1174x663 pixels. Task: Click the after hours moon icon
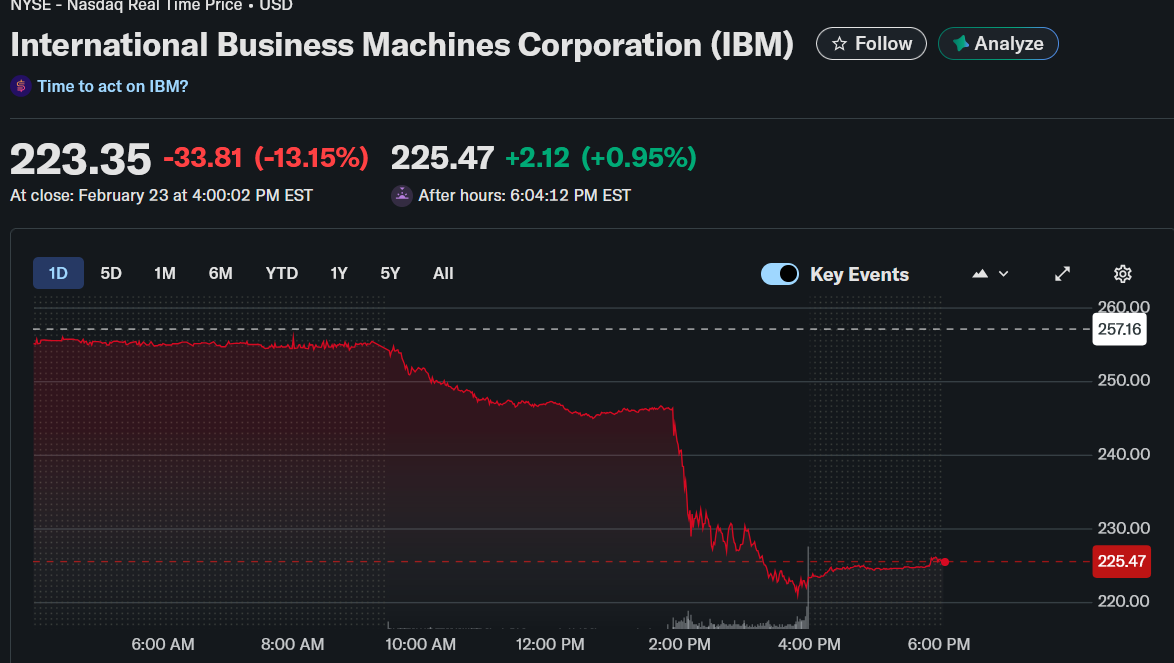[401, 196]
